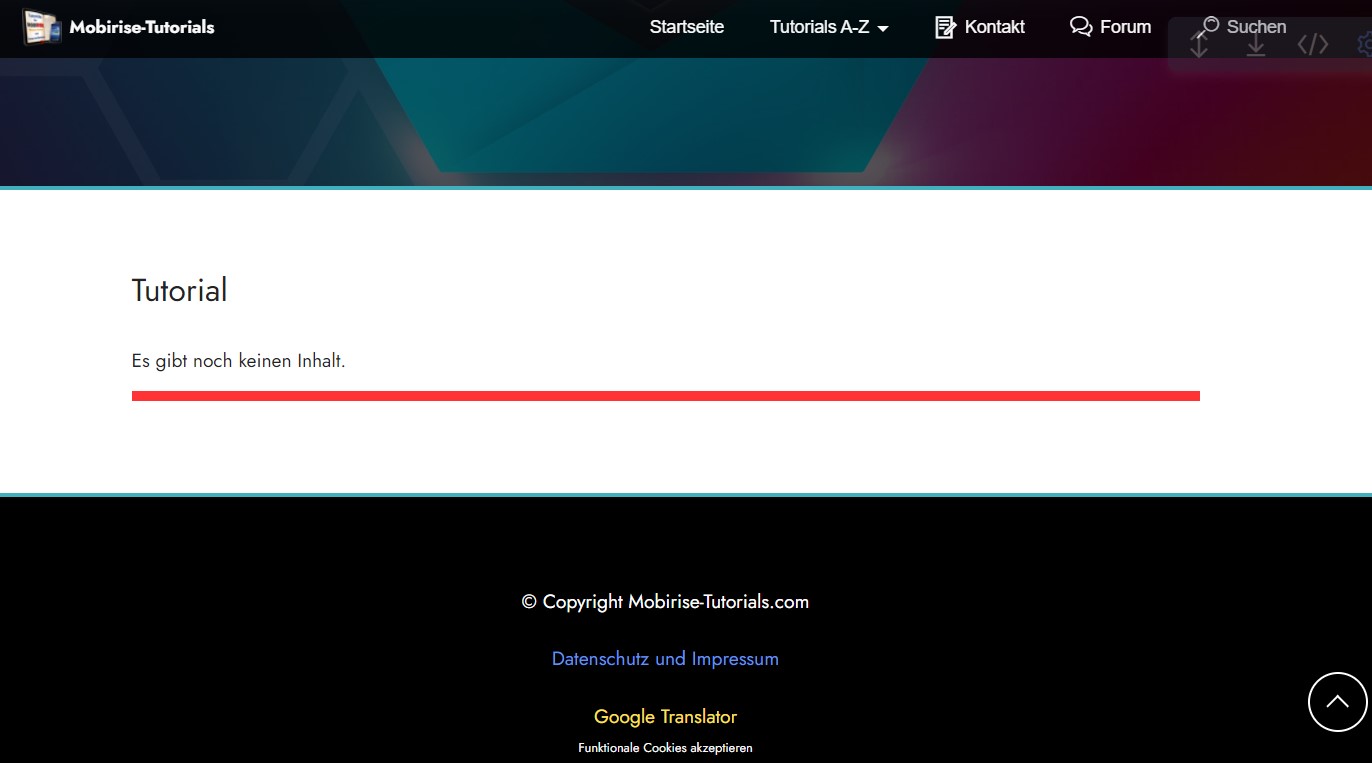Screen dimensions: 1372x763
Task: Open Datenschutz und Impressum link
Action: tap(665, 659)
